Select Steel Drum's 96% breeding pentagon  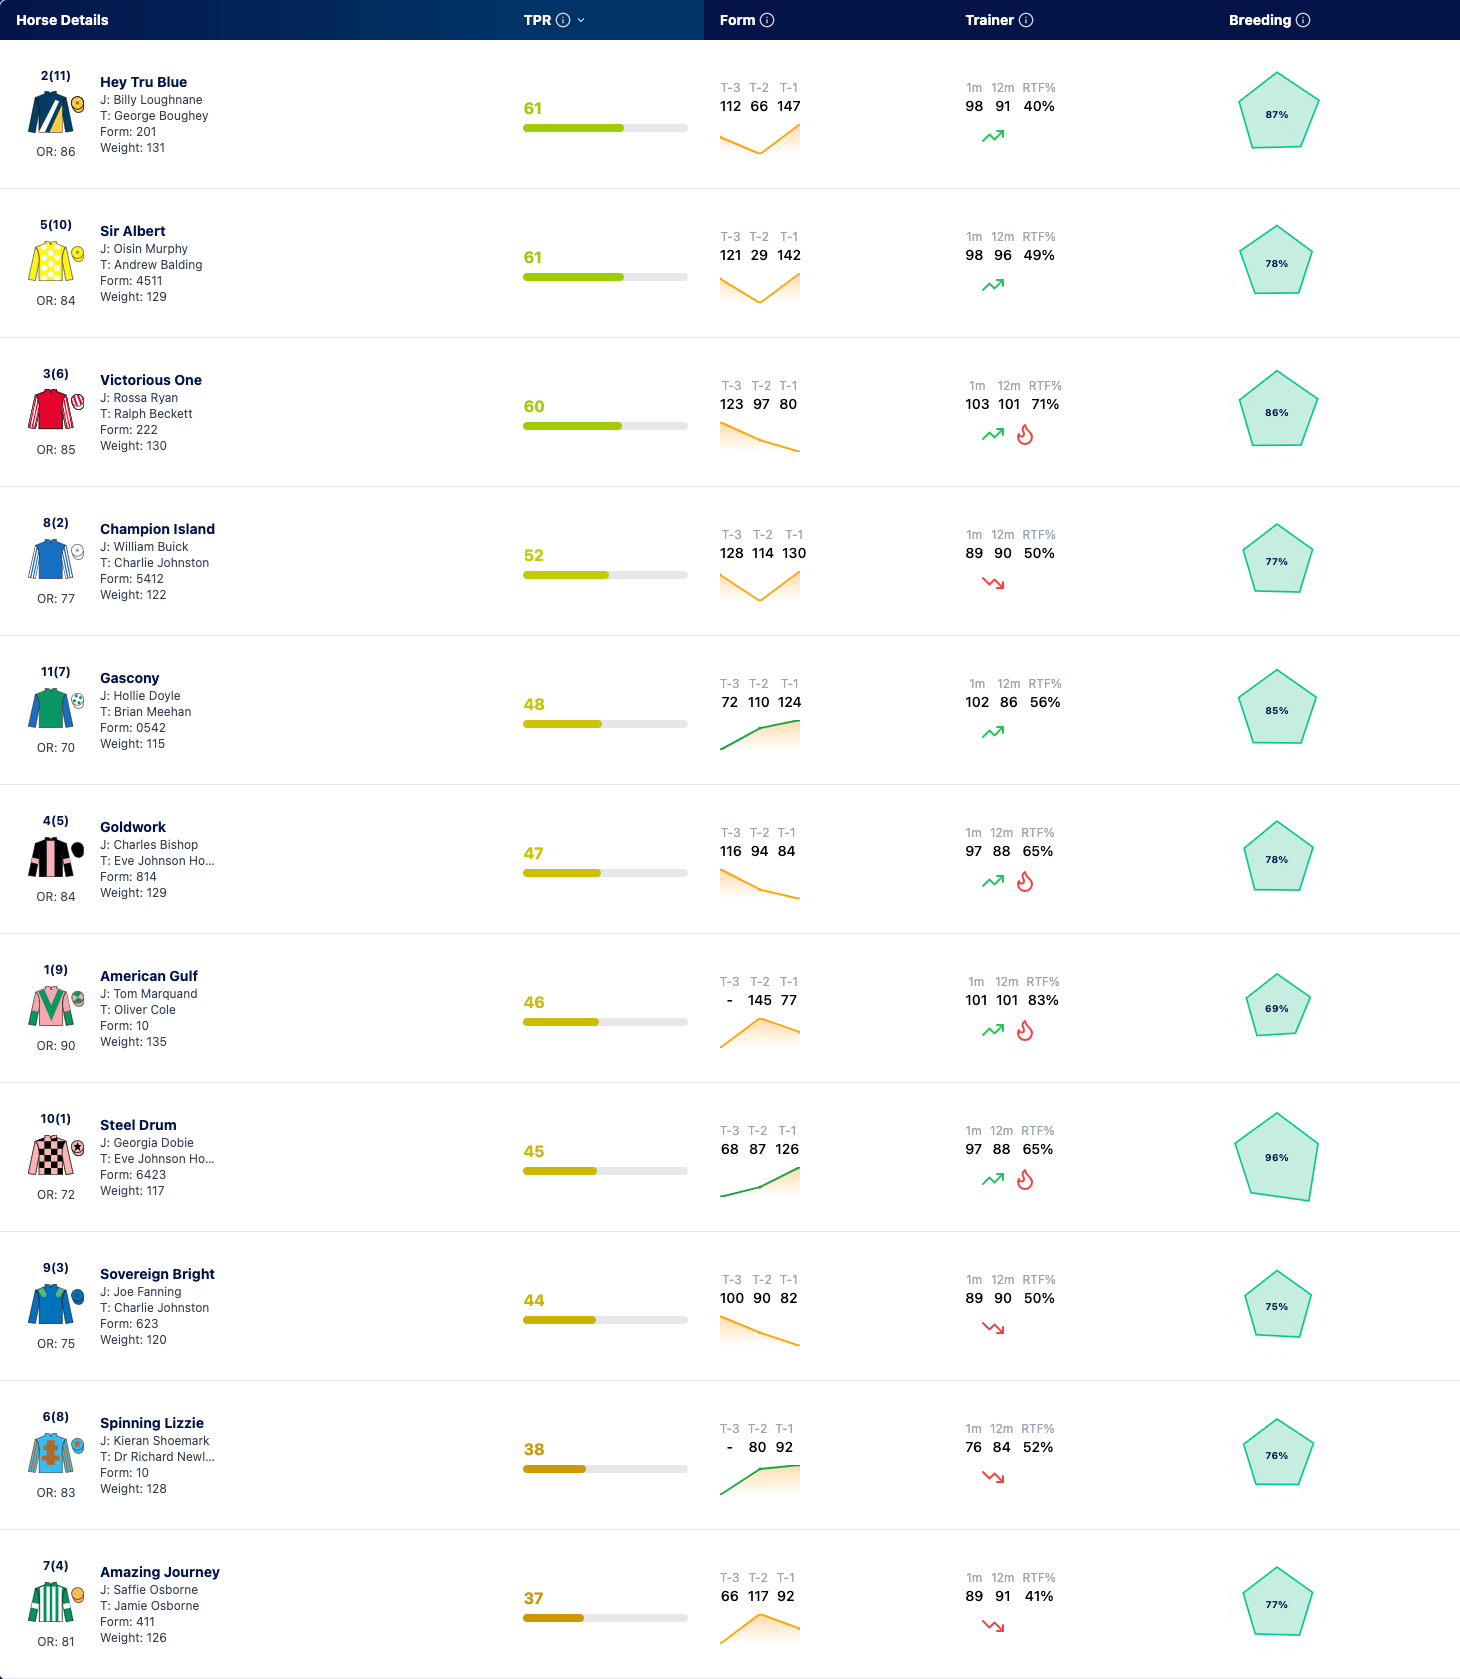point(1277,1157)
